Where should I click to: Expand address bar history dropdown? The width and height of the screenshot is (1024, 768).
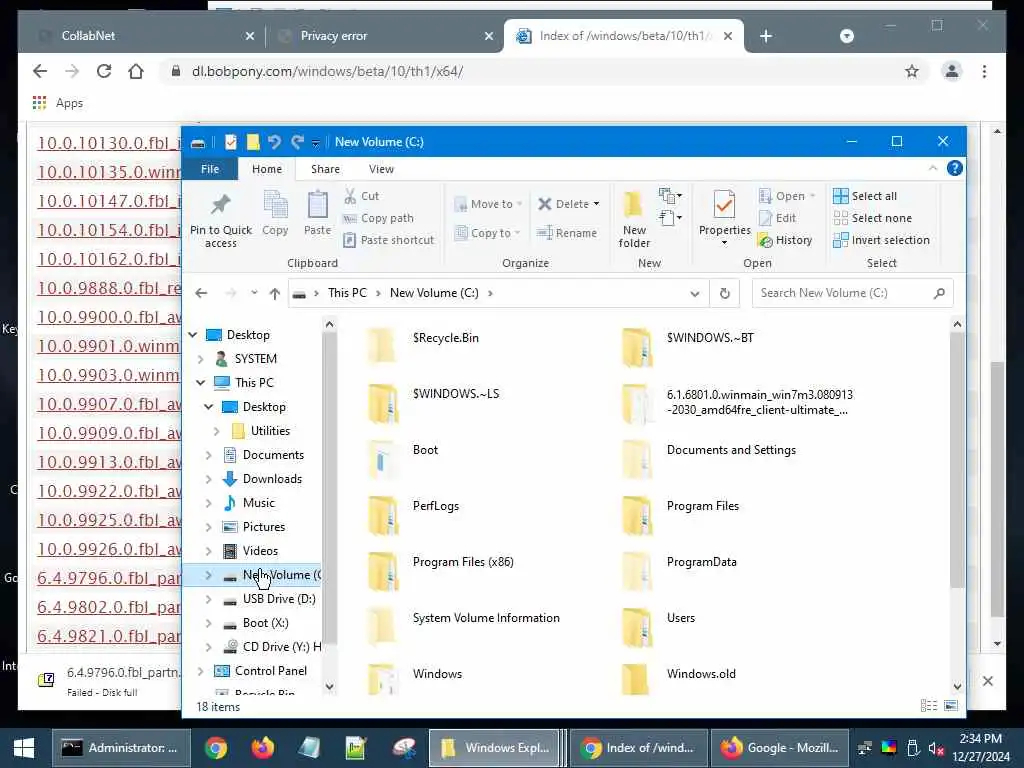point(695,294)
